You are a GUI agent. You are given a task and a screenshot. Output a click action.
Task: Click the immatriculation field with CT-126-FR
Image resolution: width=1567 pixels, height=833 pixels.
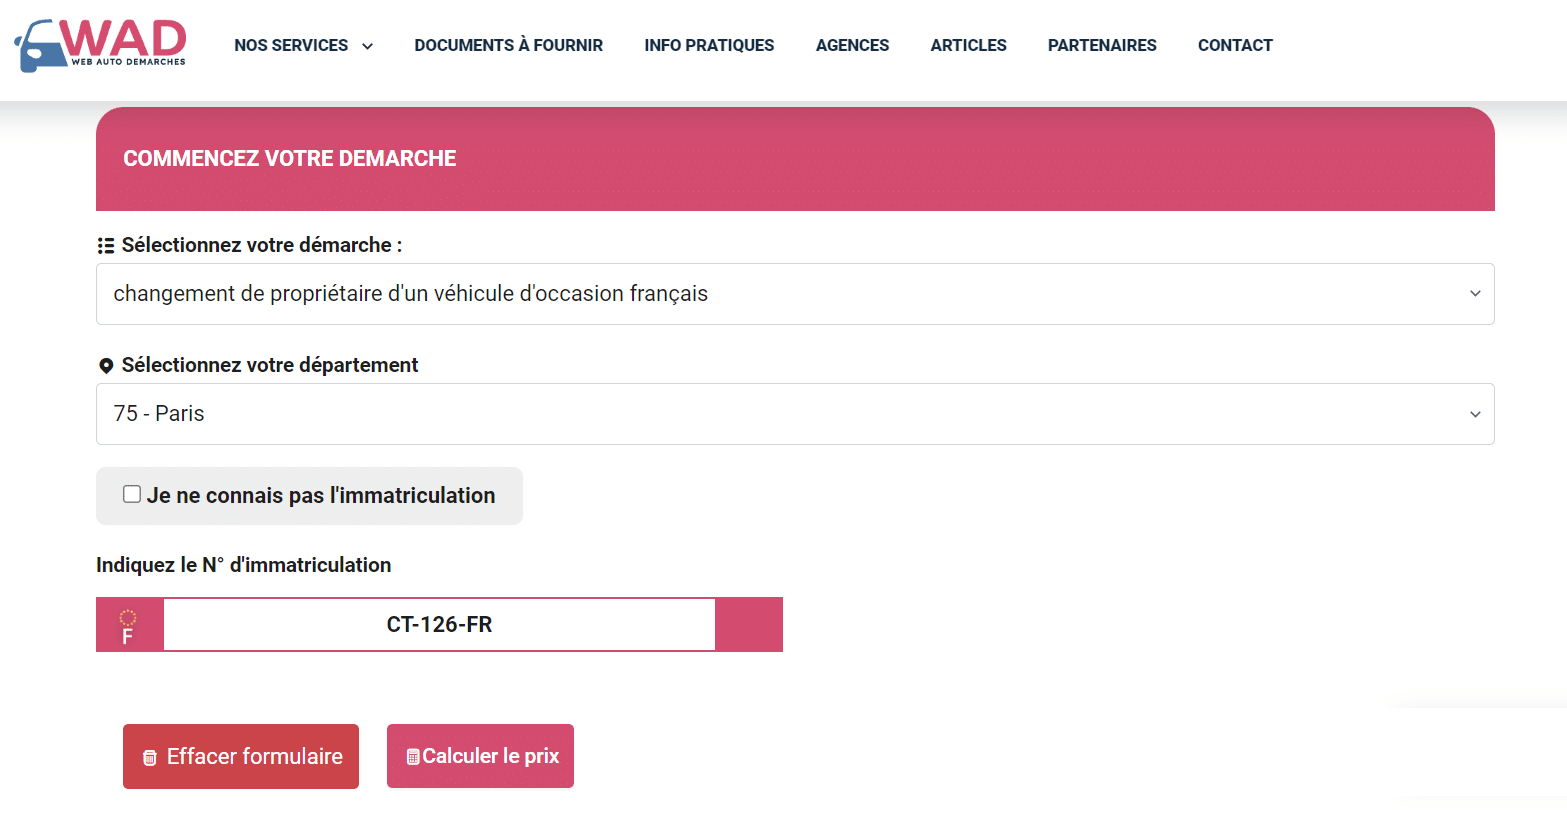point(439,625)
